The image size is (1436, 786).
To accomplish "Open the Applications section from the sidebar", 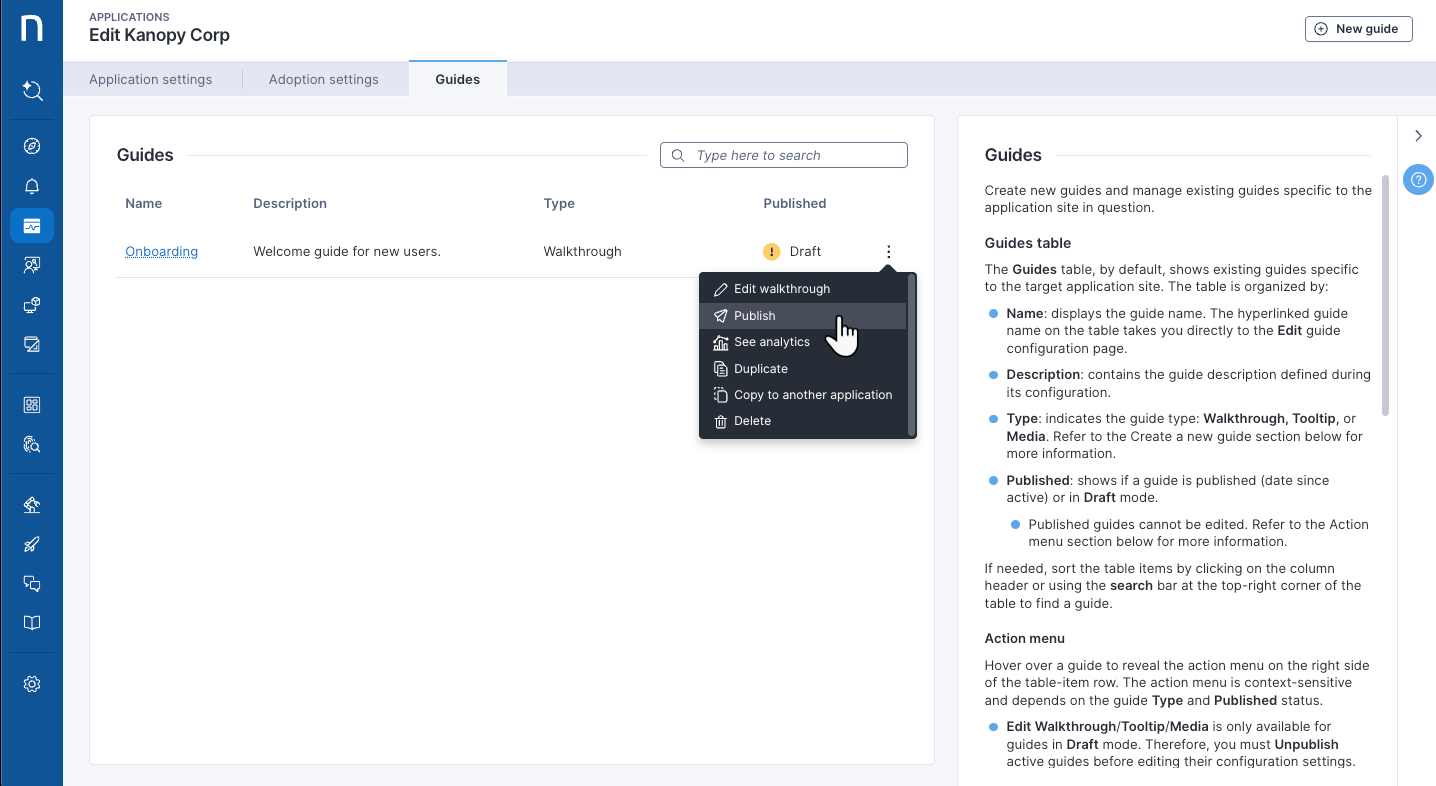I will (x=32, y=225).
